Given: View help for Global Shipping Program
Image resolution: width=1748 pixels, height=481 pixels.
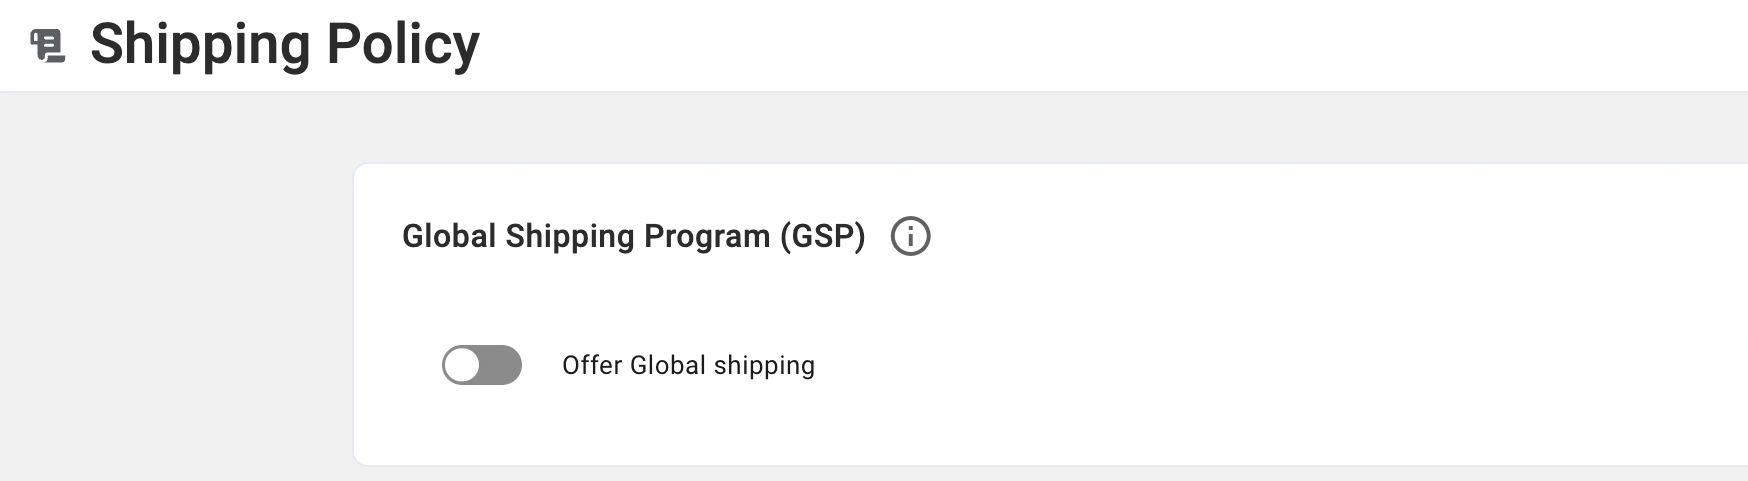Looking at the screenshot, I should tap(910, 237).
